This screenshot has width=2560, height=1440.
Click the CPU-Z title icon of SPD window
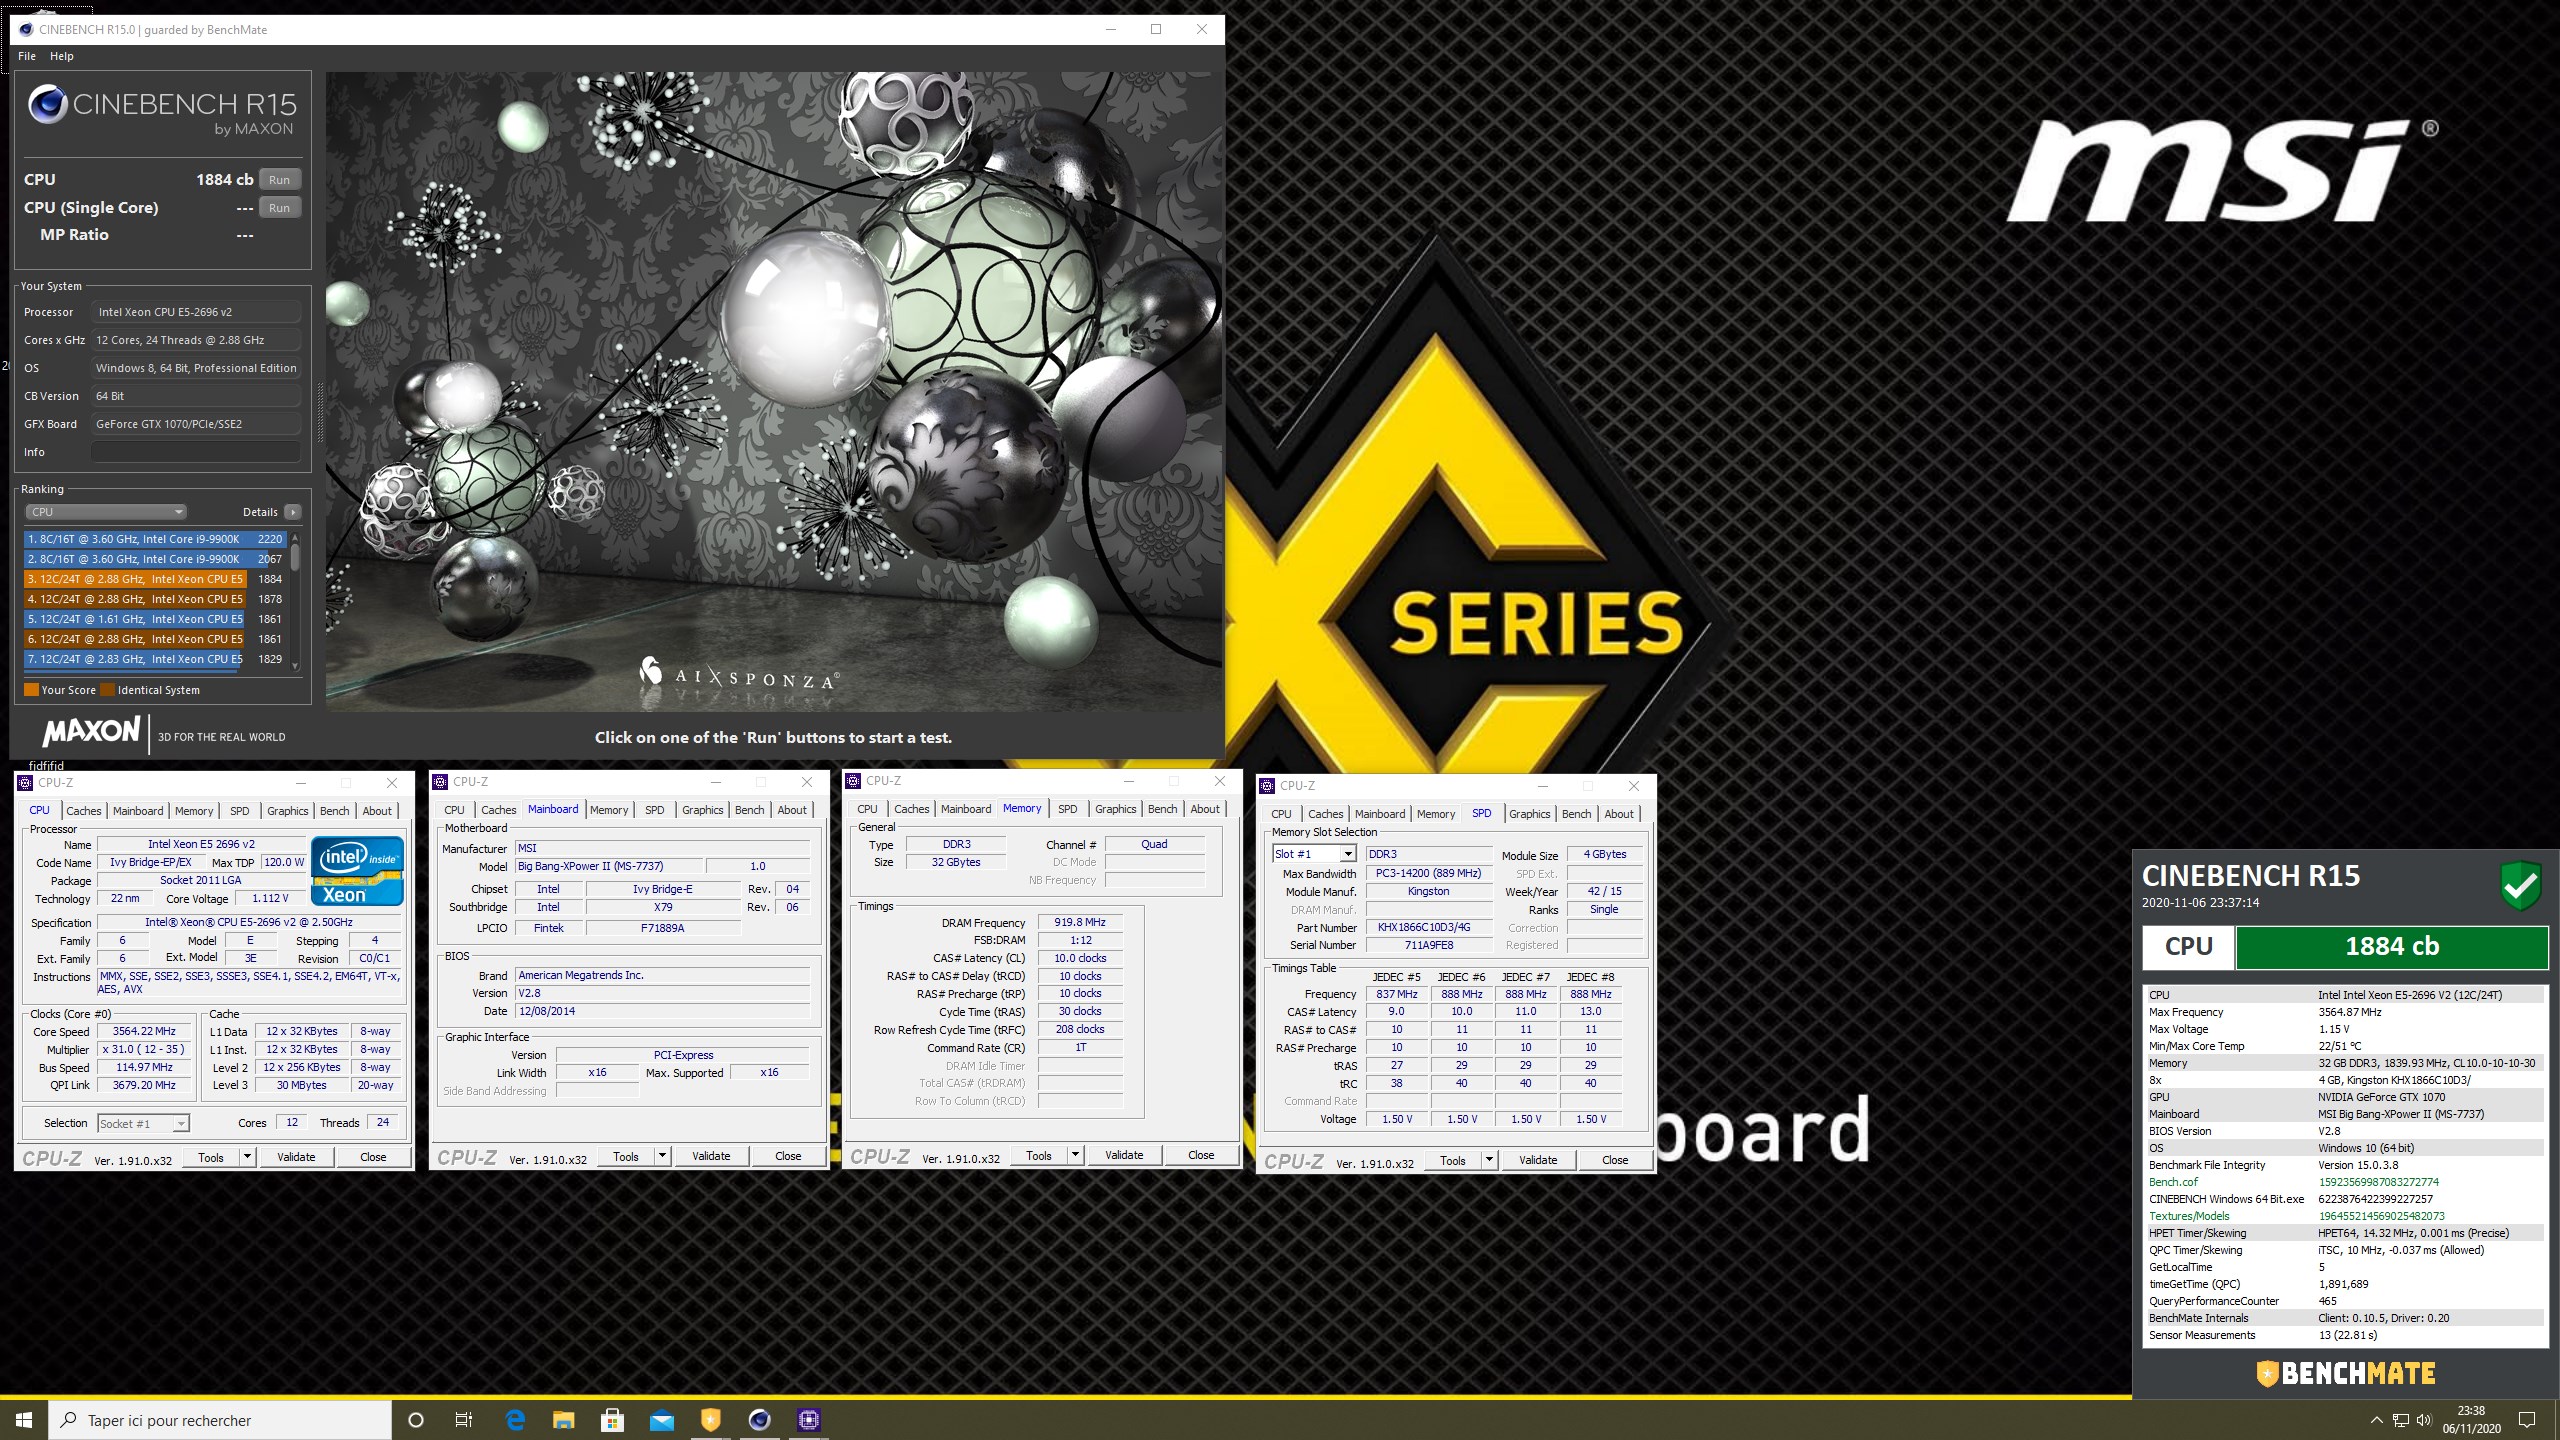tap(1267, 786)
